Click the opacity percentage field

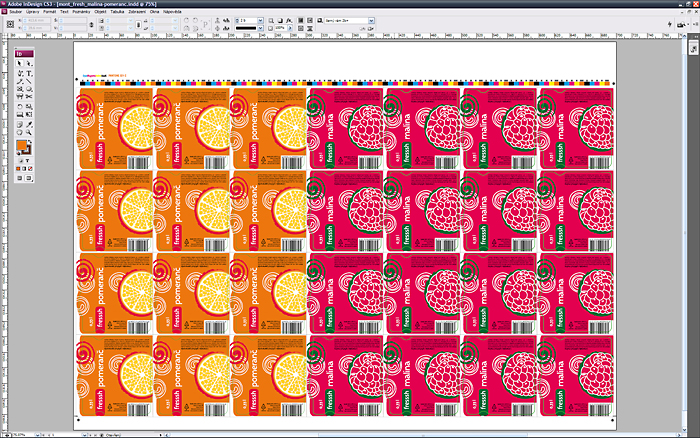pyautogui.click(x=280, y=28)
